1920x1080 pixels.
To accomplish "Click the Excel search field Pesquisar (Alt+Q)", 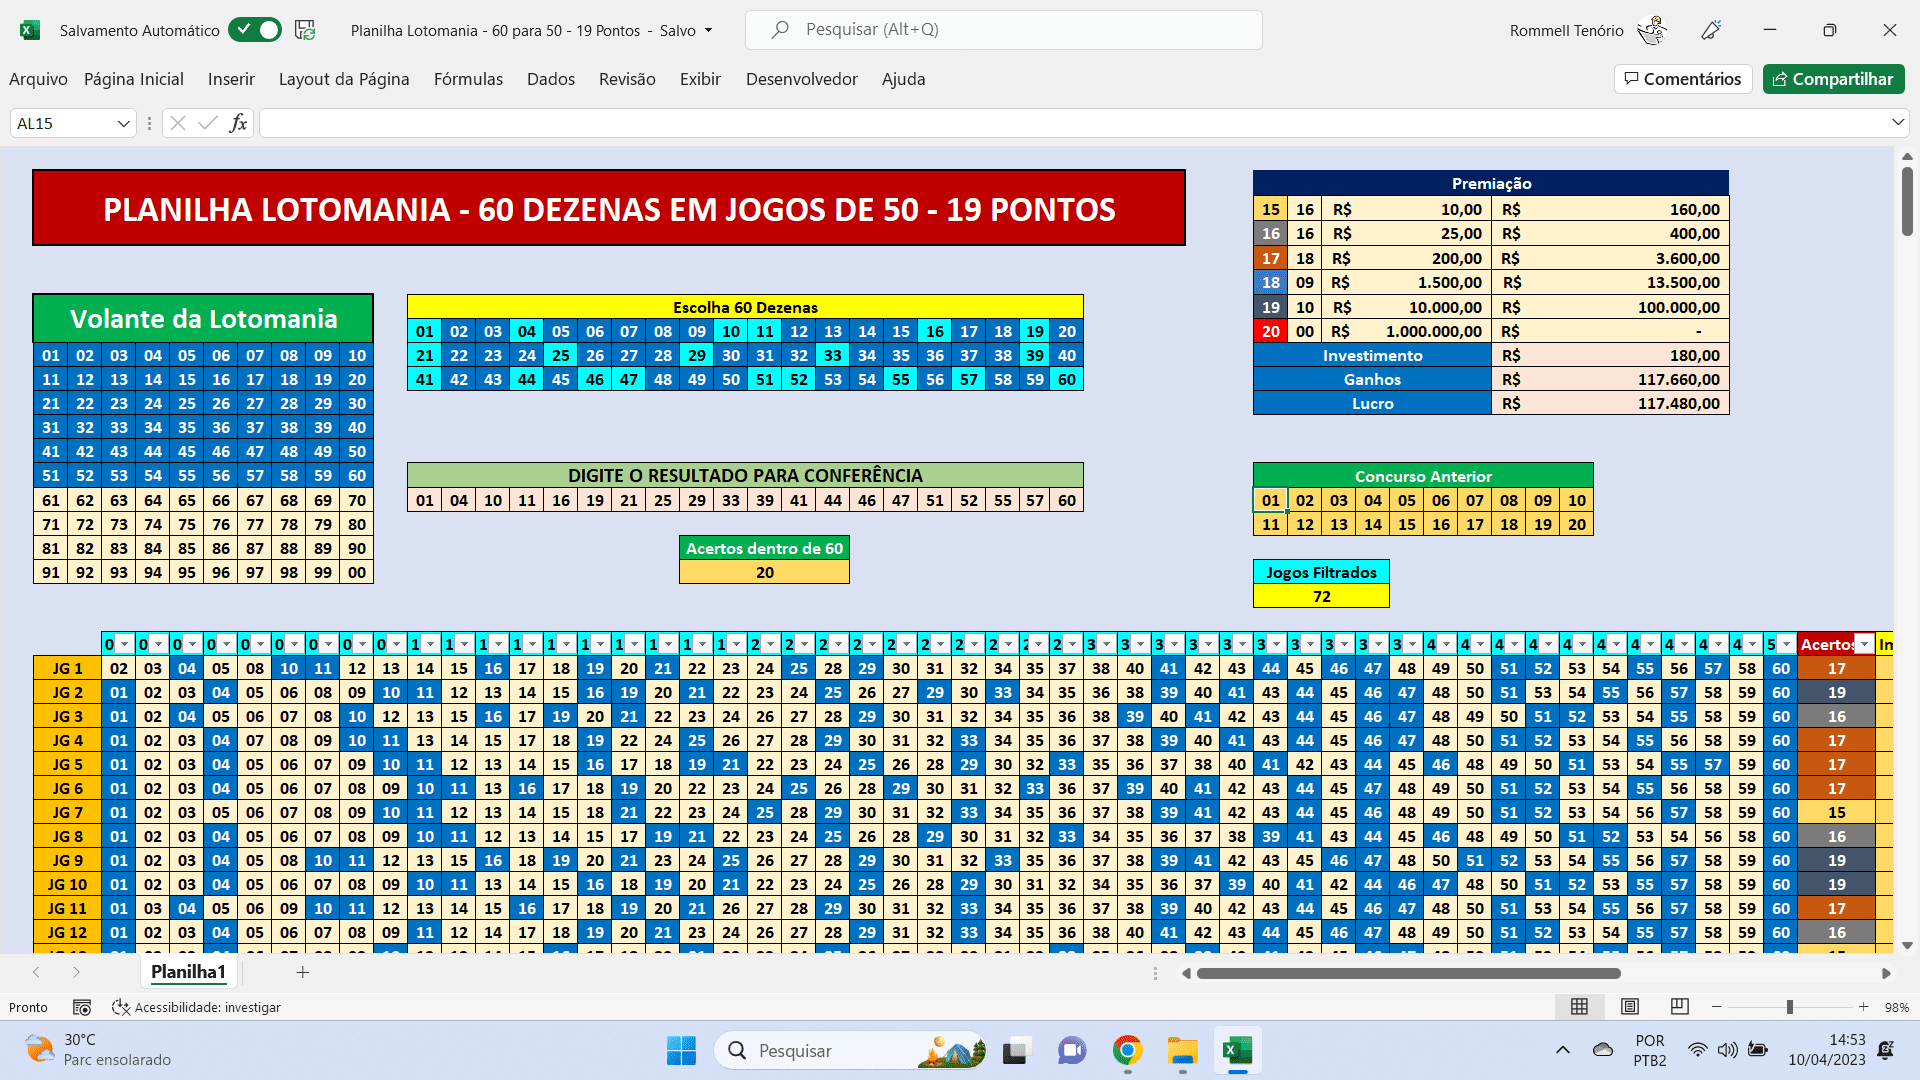I will pos(1004,30).
